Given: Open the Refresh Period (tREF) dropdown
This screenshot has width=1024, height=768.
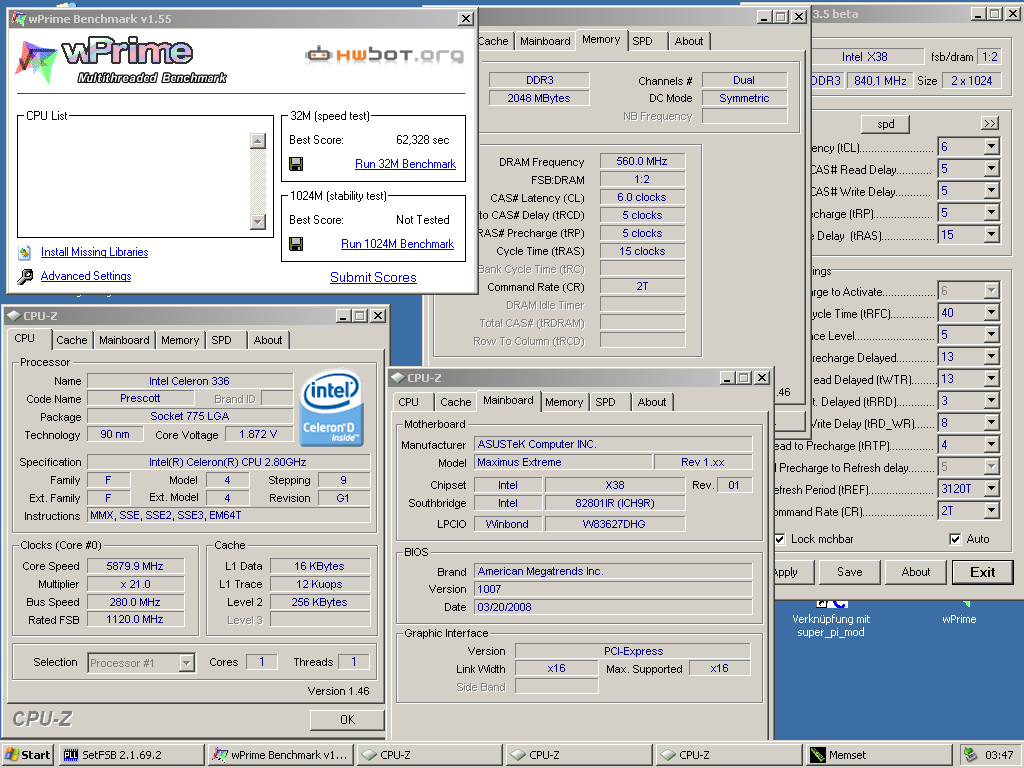Looking at the screenshot, I should [991, 488].
